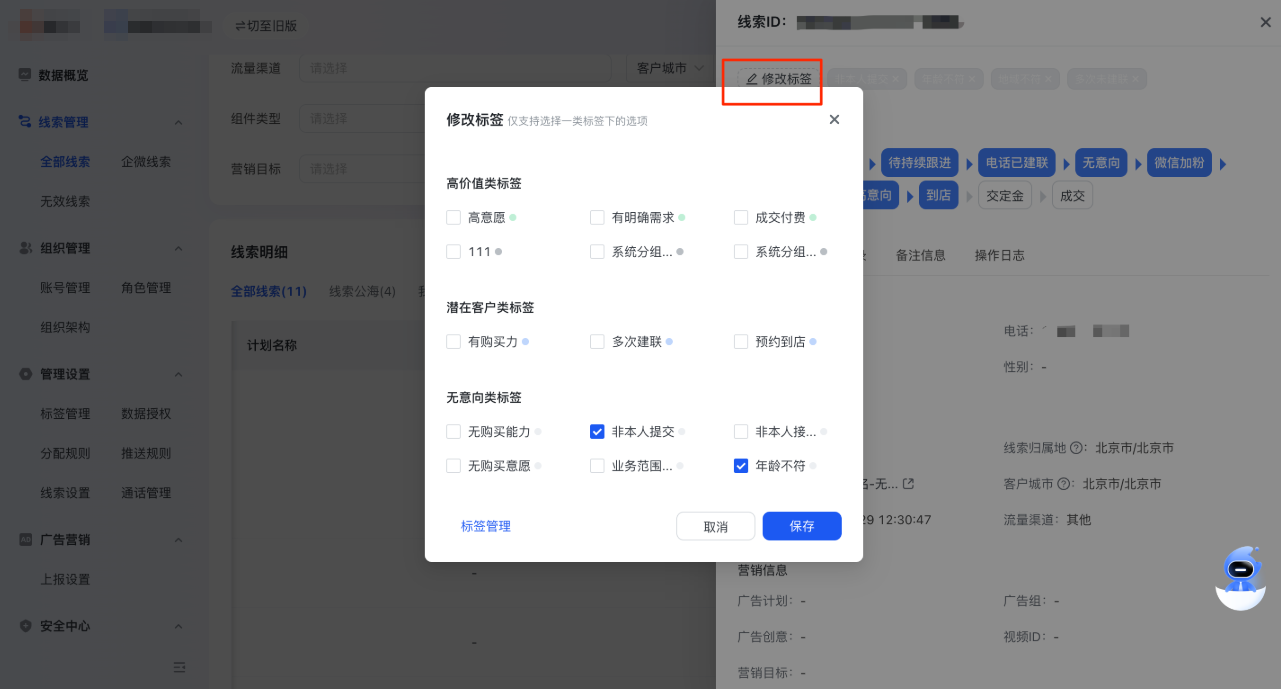
Task: Disable the 年龄不符 tag checkbox
Action: [741, 465]
